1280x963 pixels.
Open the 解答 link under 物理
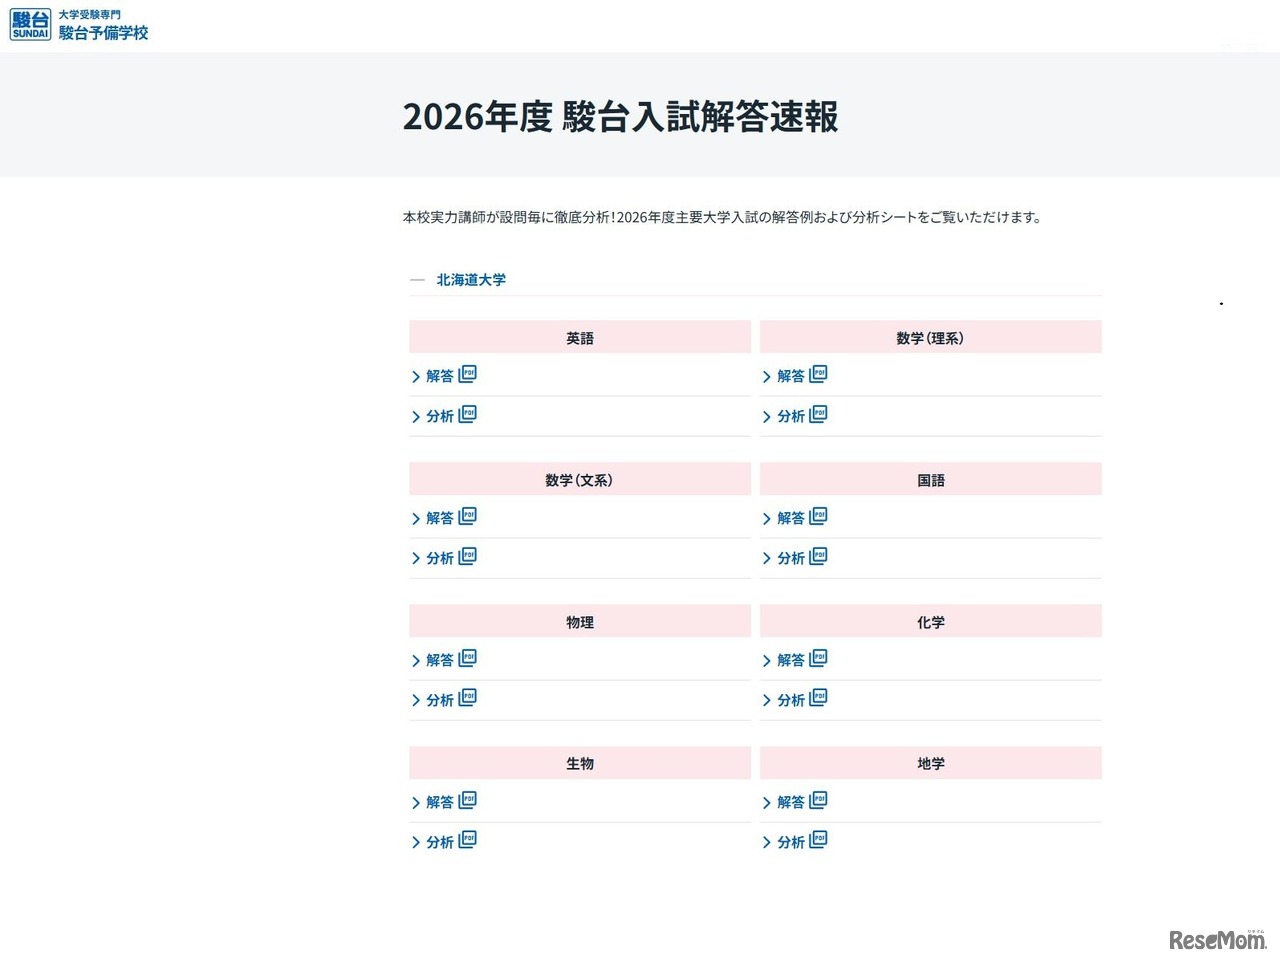click(441, 660)
